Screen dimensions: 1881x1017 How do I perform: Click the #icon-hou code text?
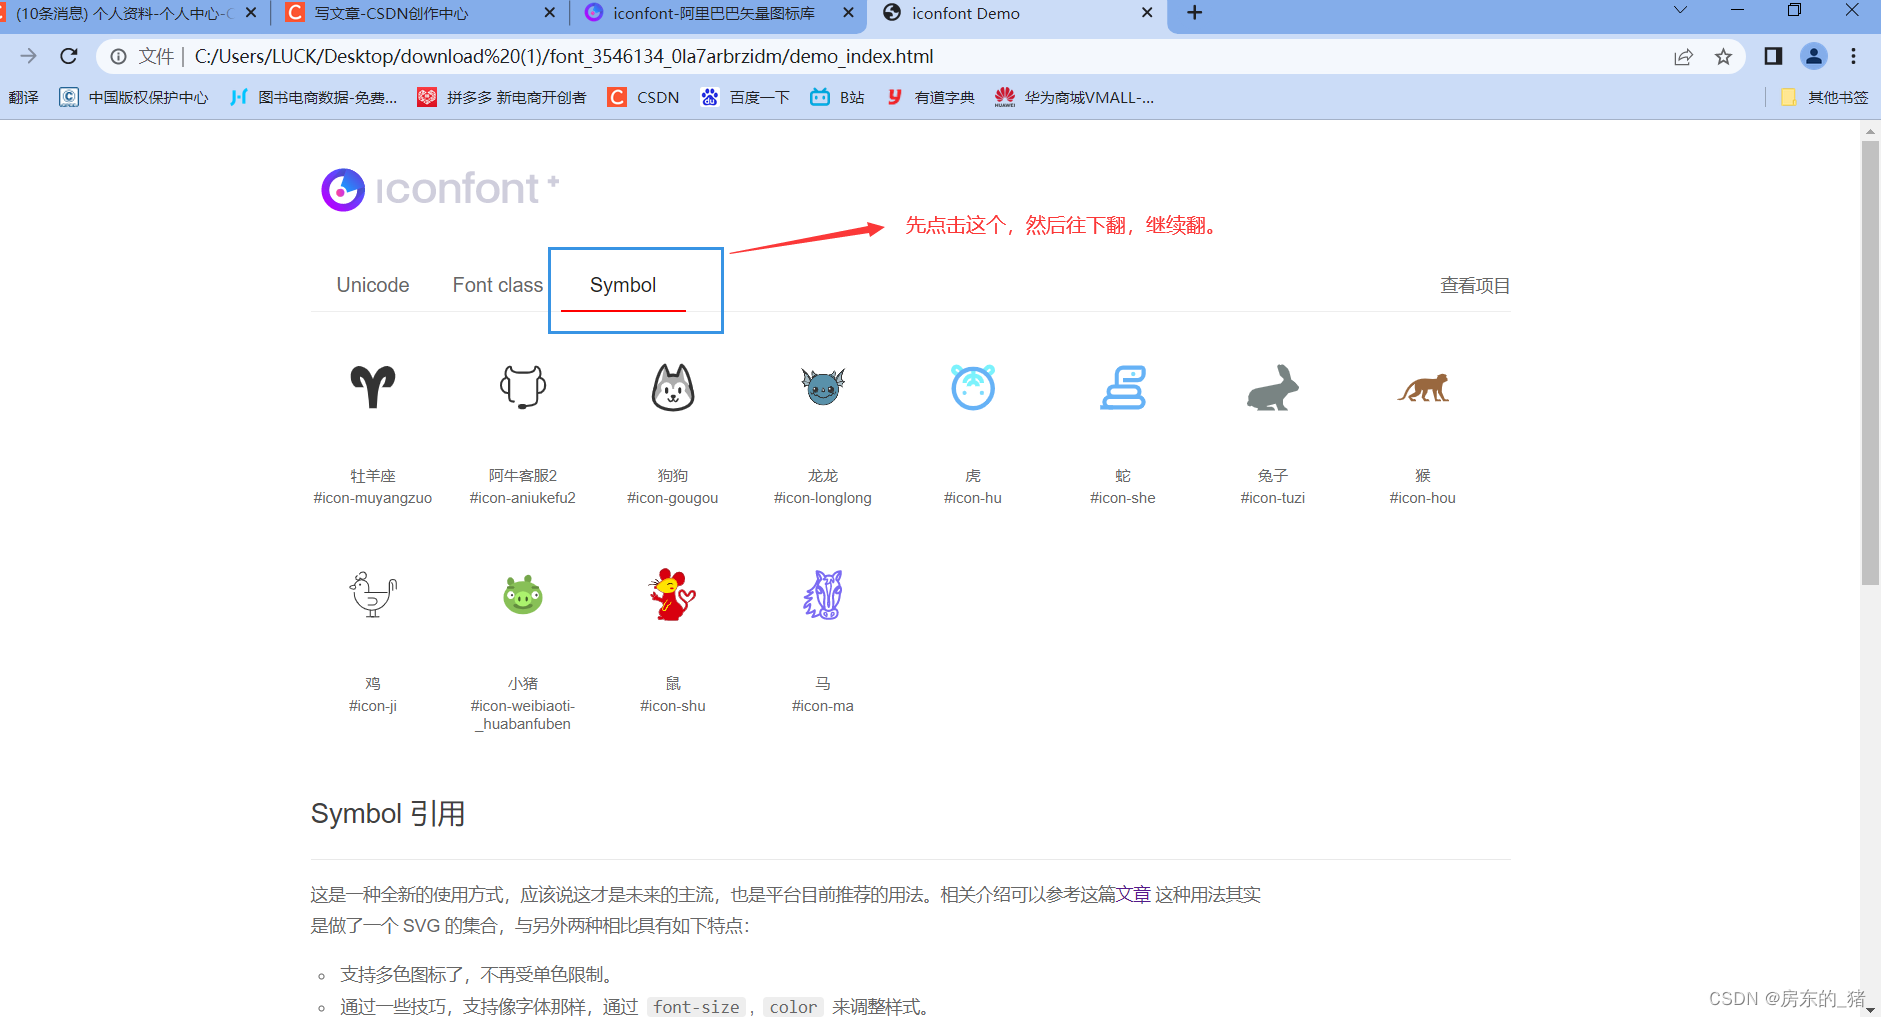click(1423, 498)
